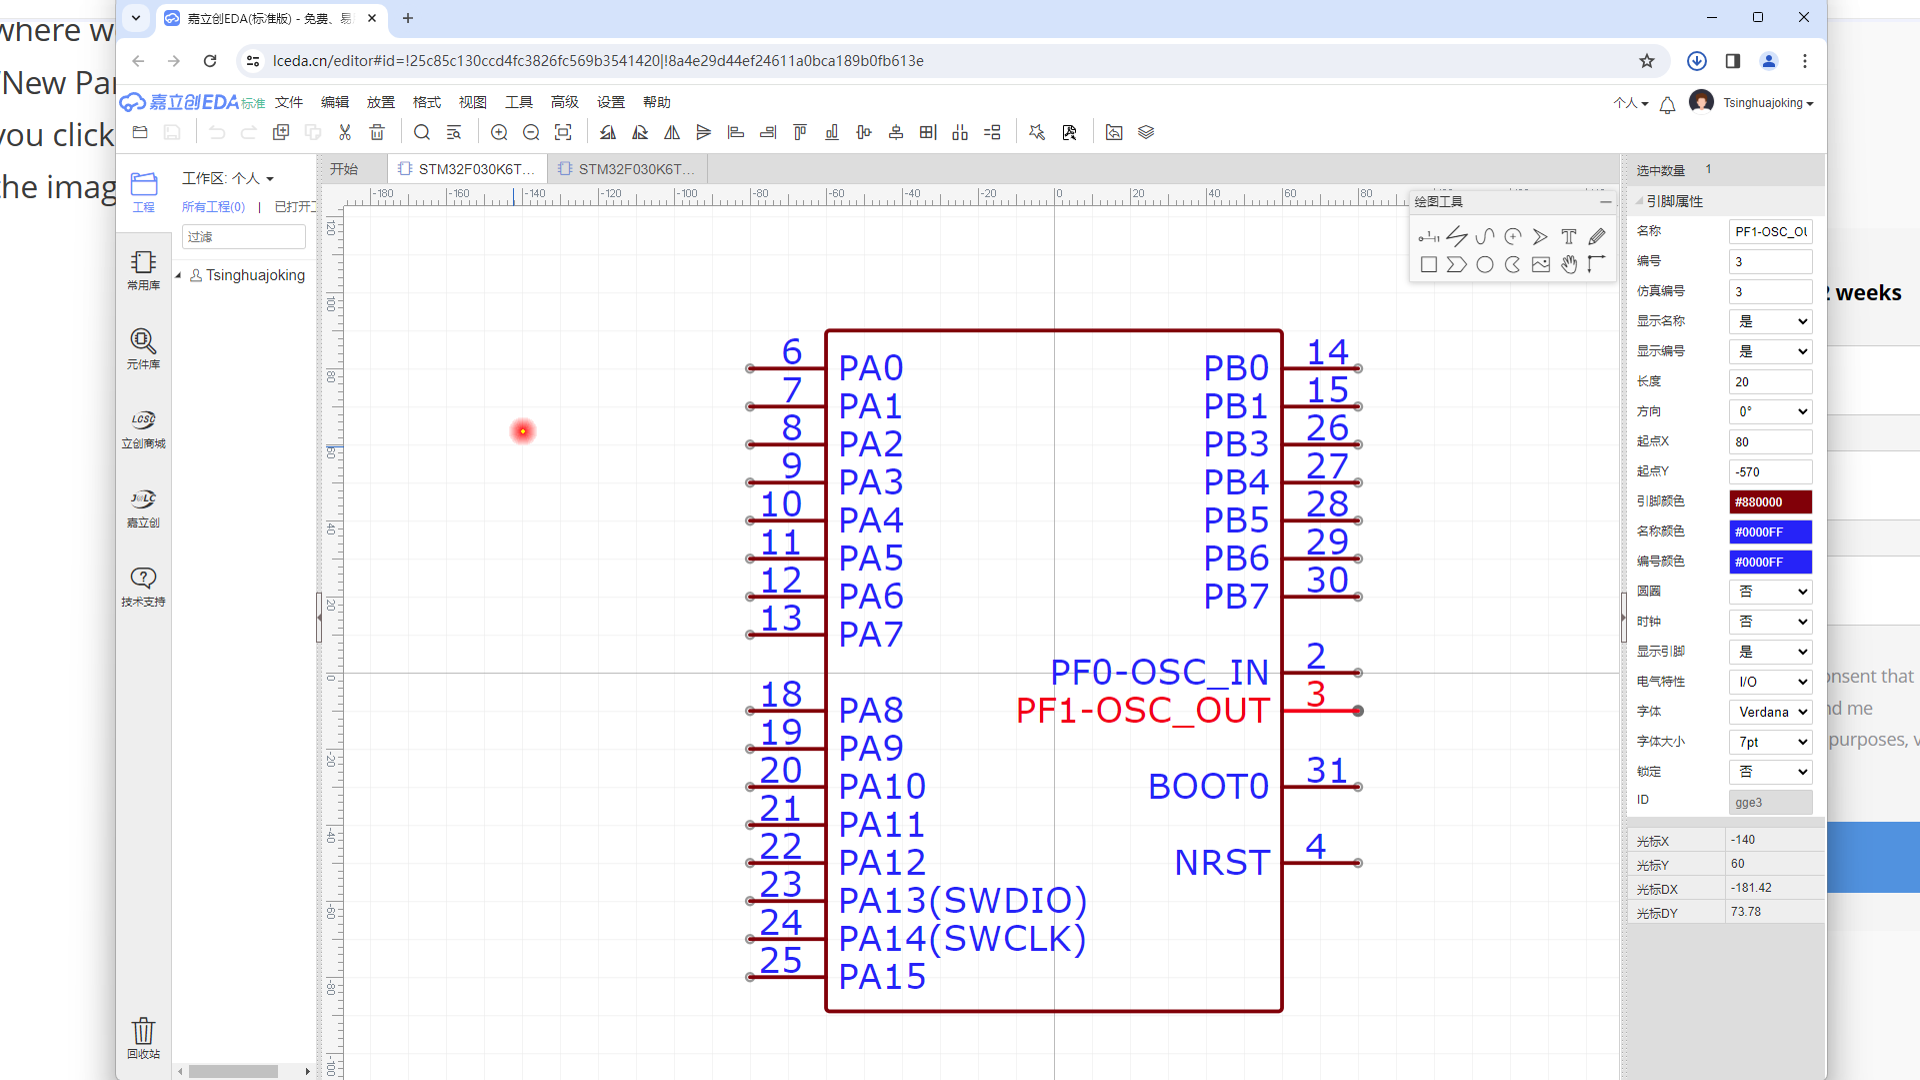Select the Ellipse drawing tool
The height and width of the screenshot is (1080, 1920).
1485,265
